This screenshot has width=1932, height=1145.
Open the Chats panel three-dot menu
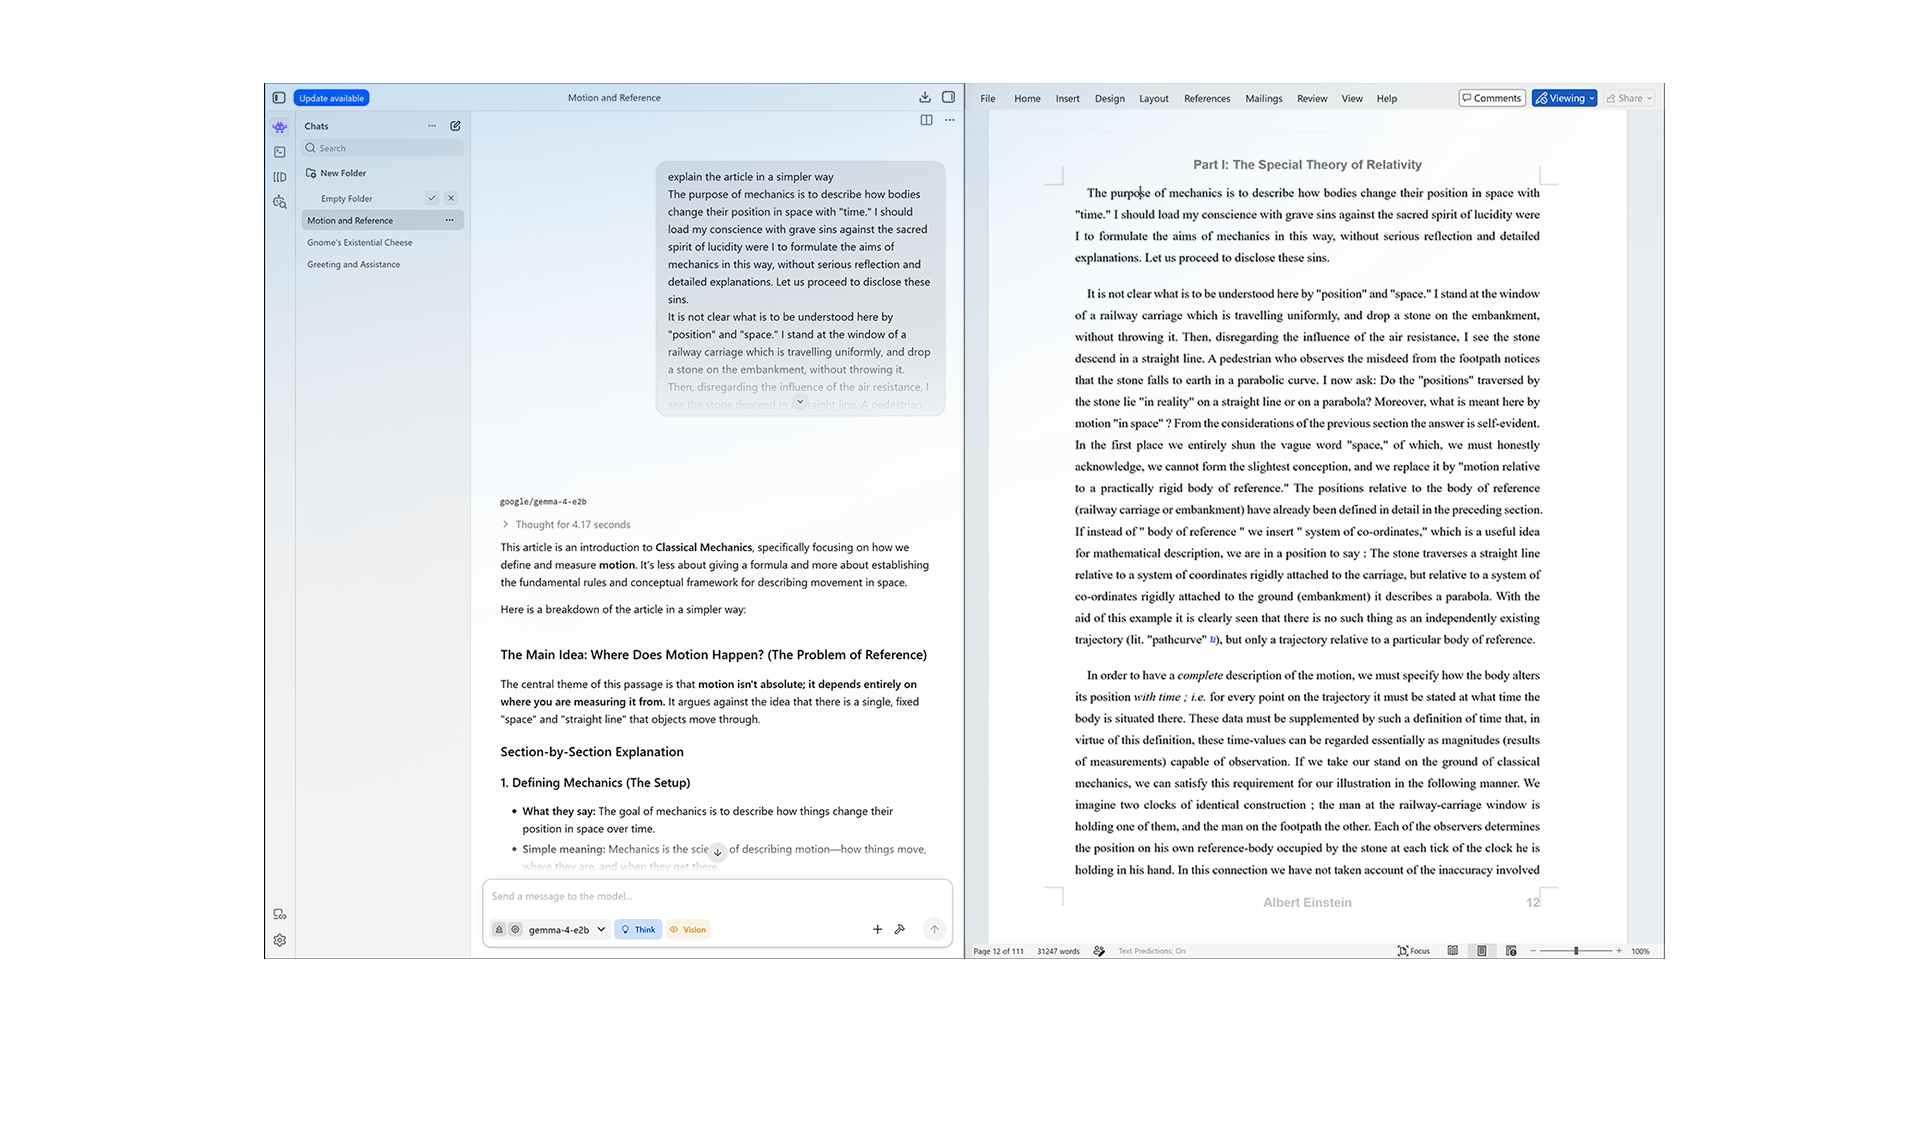pos(432,126)
